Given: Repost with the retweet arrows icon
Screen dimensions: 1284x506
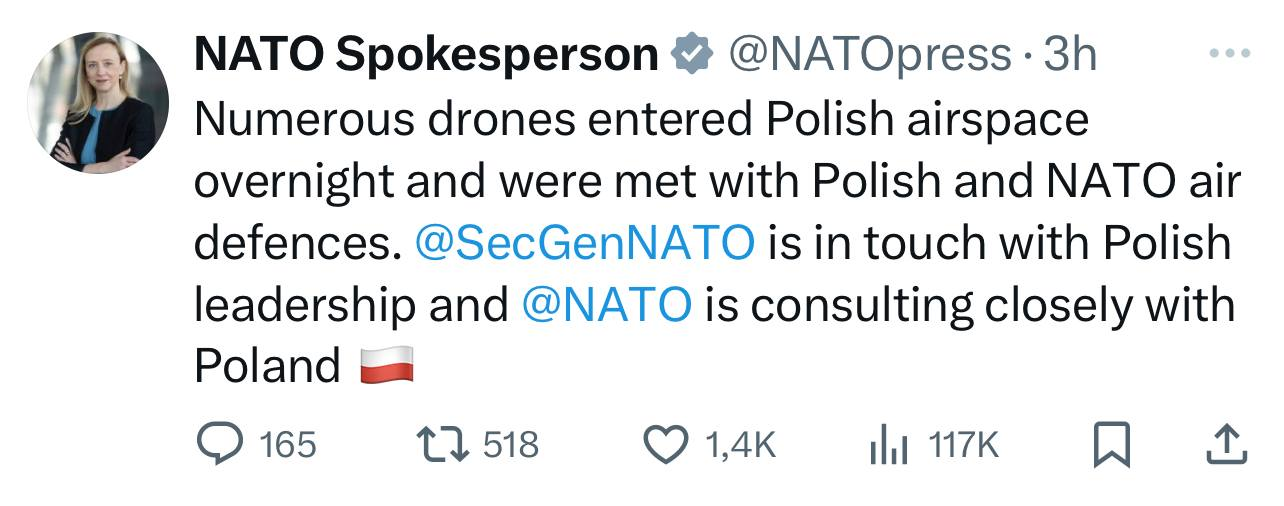Looking at the screenshot, I should tap(441, 445).
